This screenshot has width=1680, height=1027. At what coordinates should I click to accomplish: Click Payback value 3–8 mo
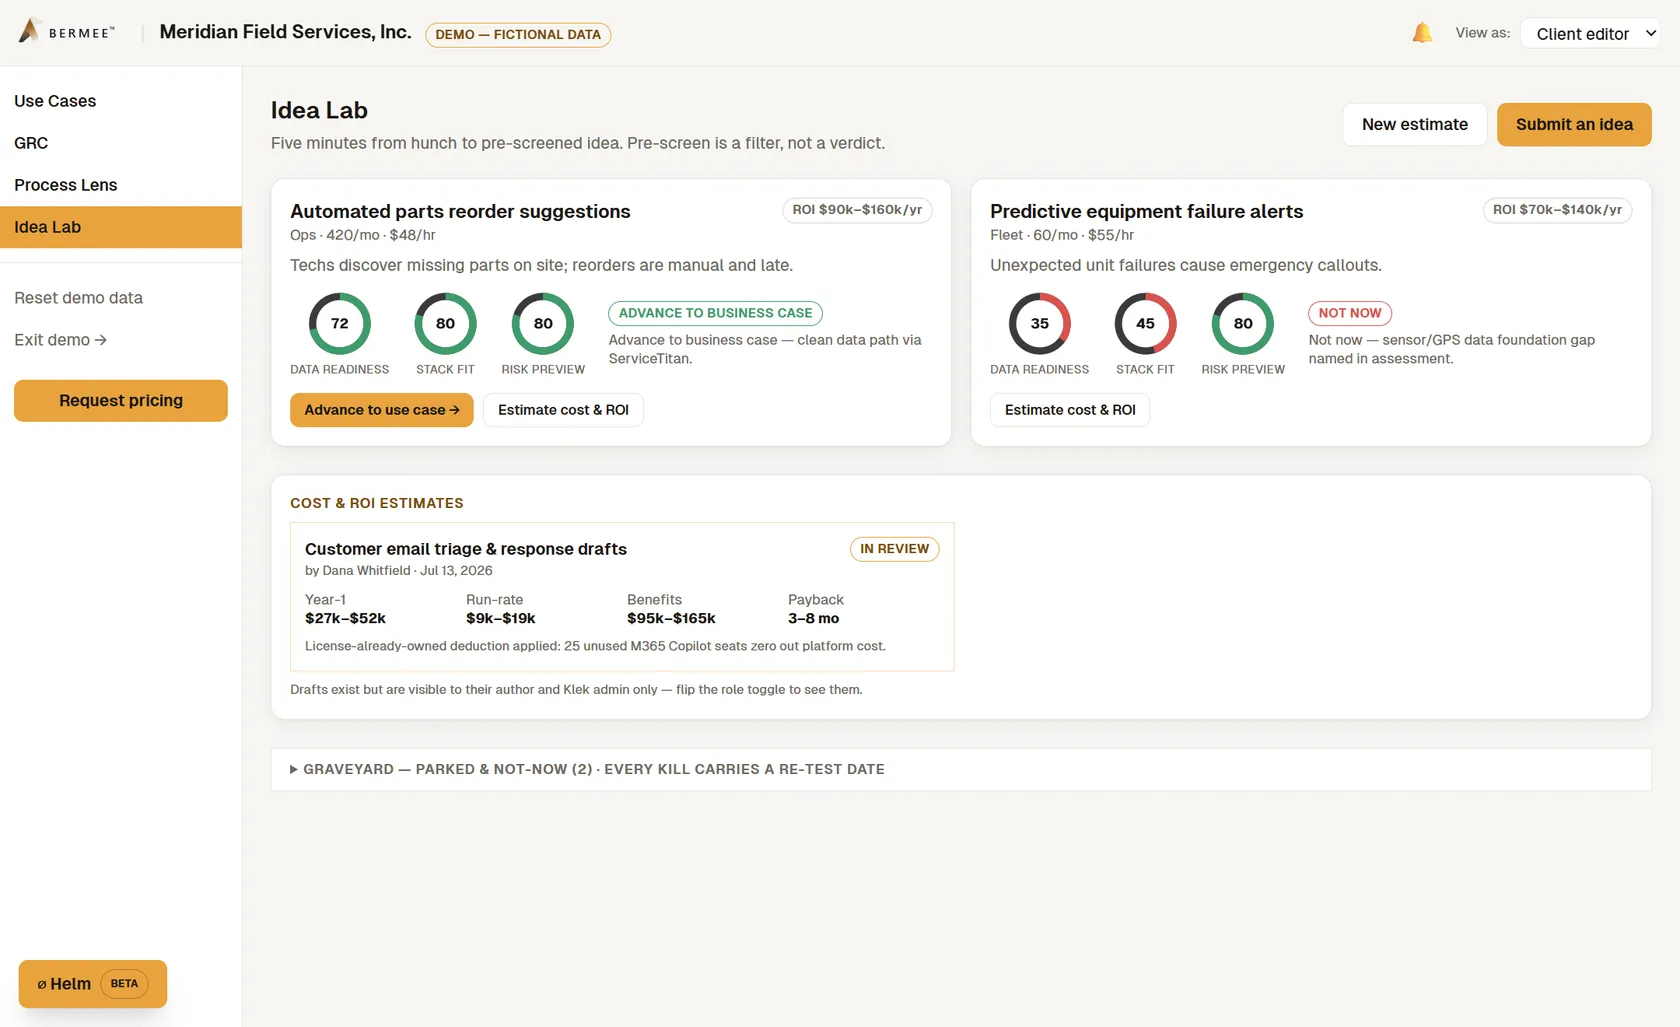[813, 618]
